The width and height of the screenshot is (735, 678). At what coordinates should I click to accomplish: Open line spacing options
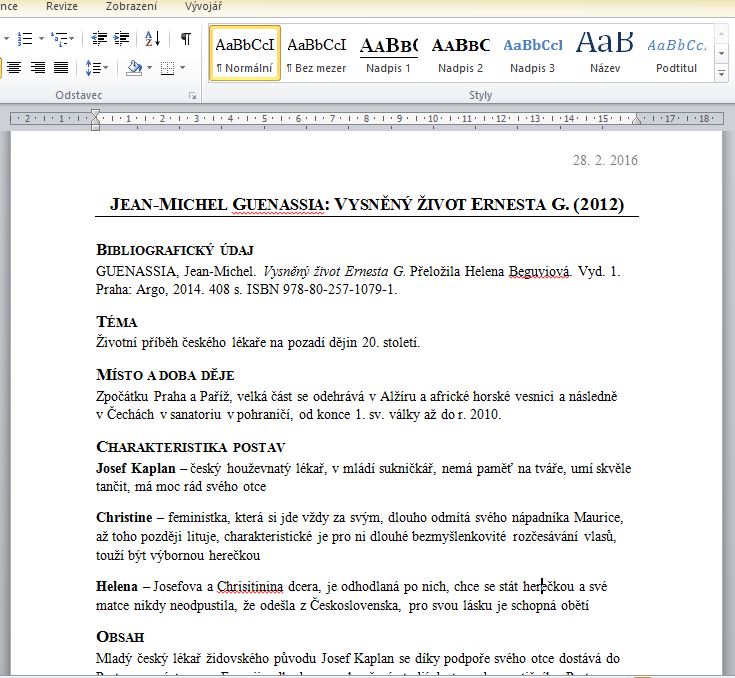click(97, 68)
